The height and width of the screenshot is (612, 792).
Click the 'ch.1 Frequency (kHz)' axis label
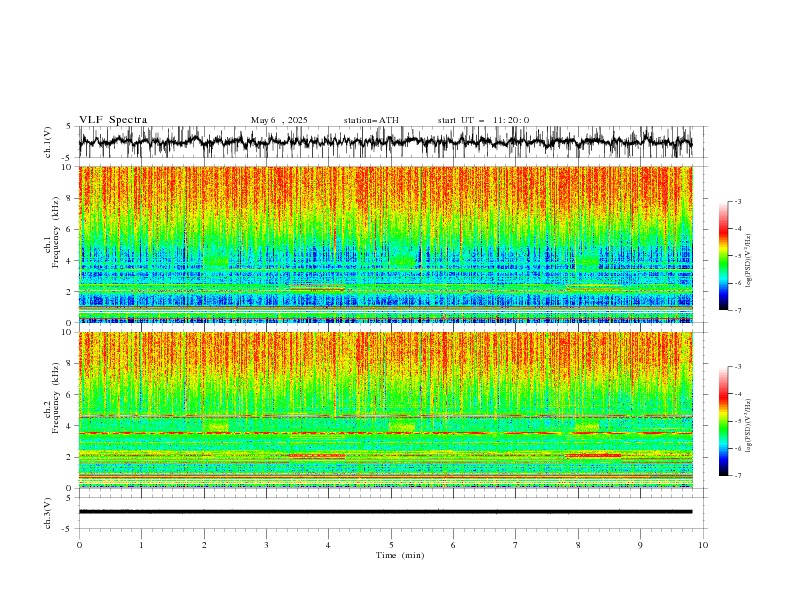tap(52, 232)
